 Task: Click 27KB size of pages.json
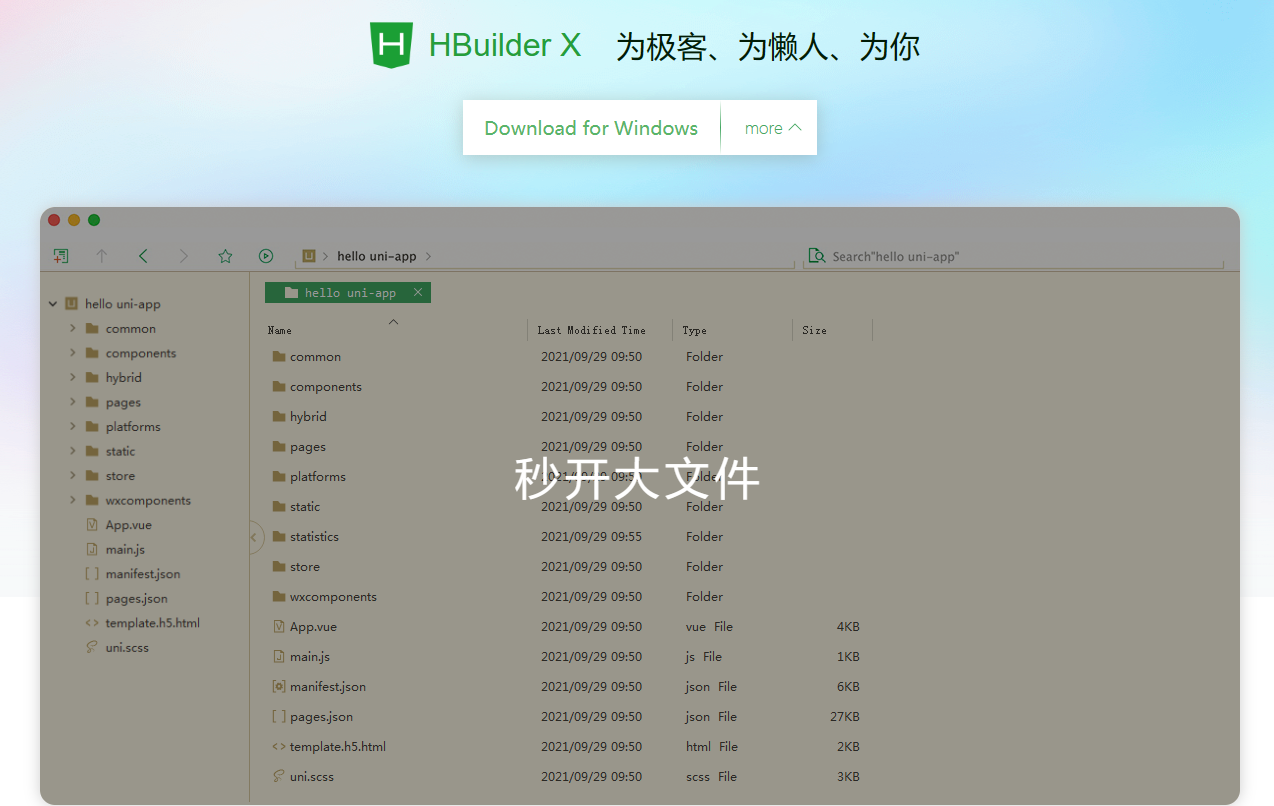click(845, 717)
